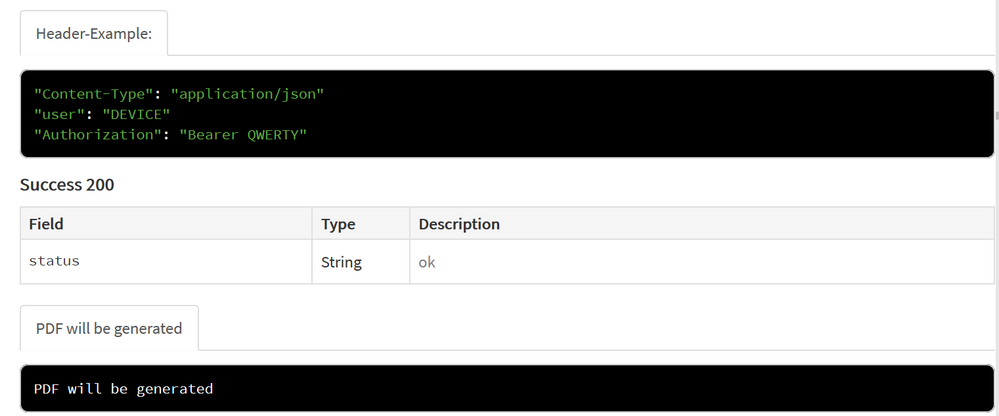The height and width of the screenshot is (416, 999).
Task: Click the Type column header
Action: point(338,224)
